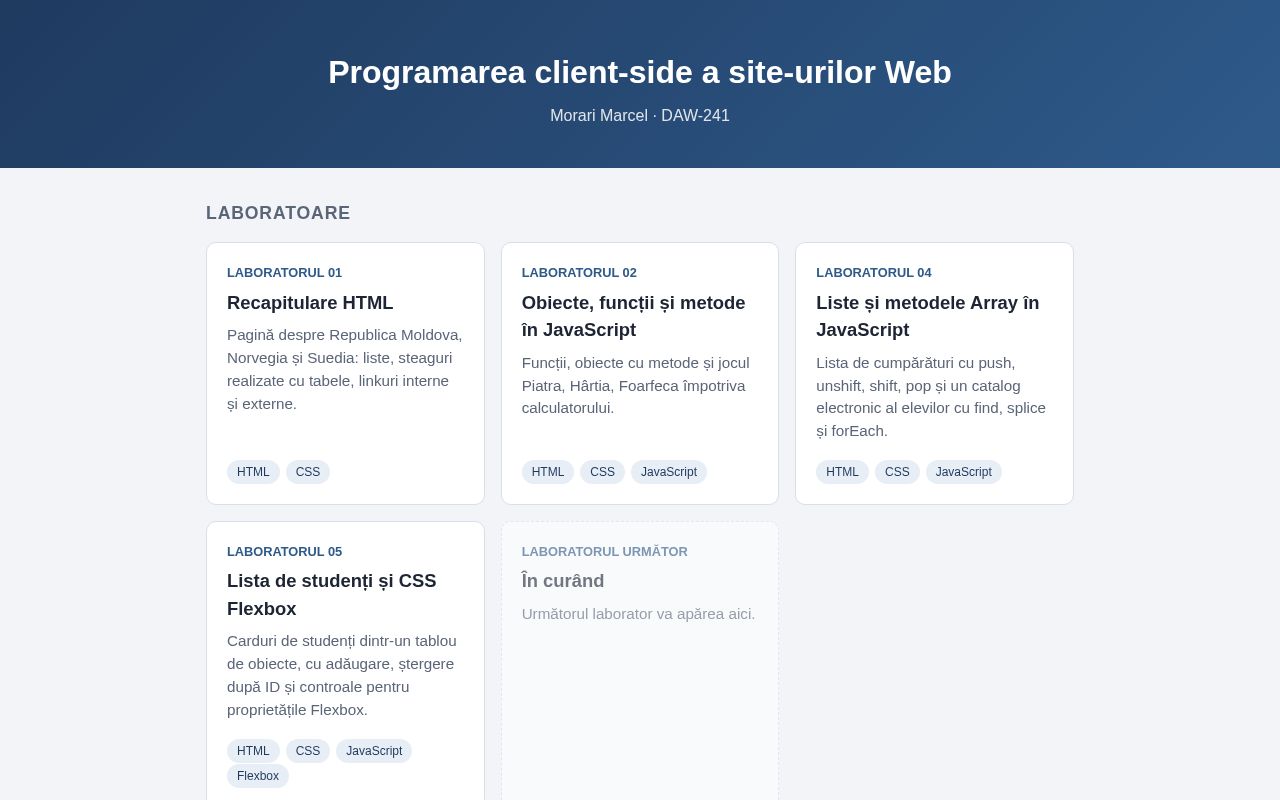Click the HTML tag under Recapitulare HTML
The height and width of the screenshot is (800, 1280).
(x=253, y=472)
